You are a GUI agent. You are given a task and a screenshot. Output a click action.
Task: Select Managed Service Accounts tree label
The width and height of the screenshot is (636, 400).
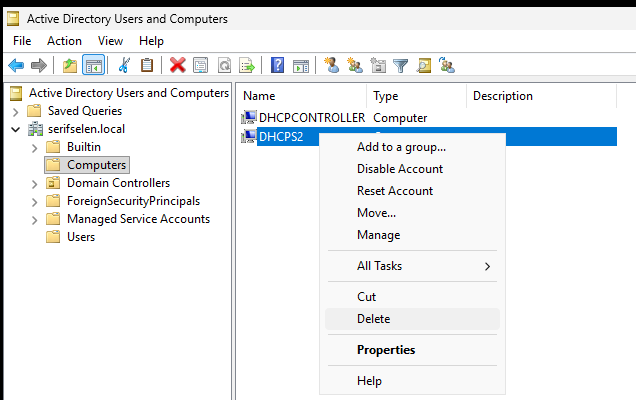tap(138, 219)
